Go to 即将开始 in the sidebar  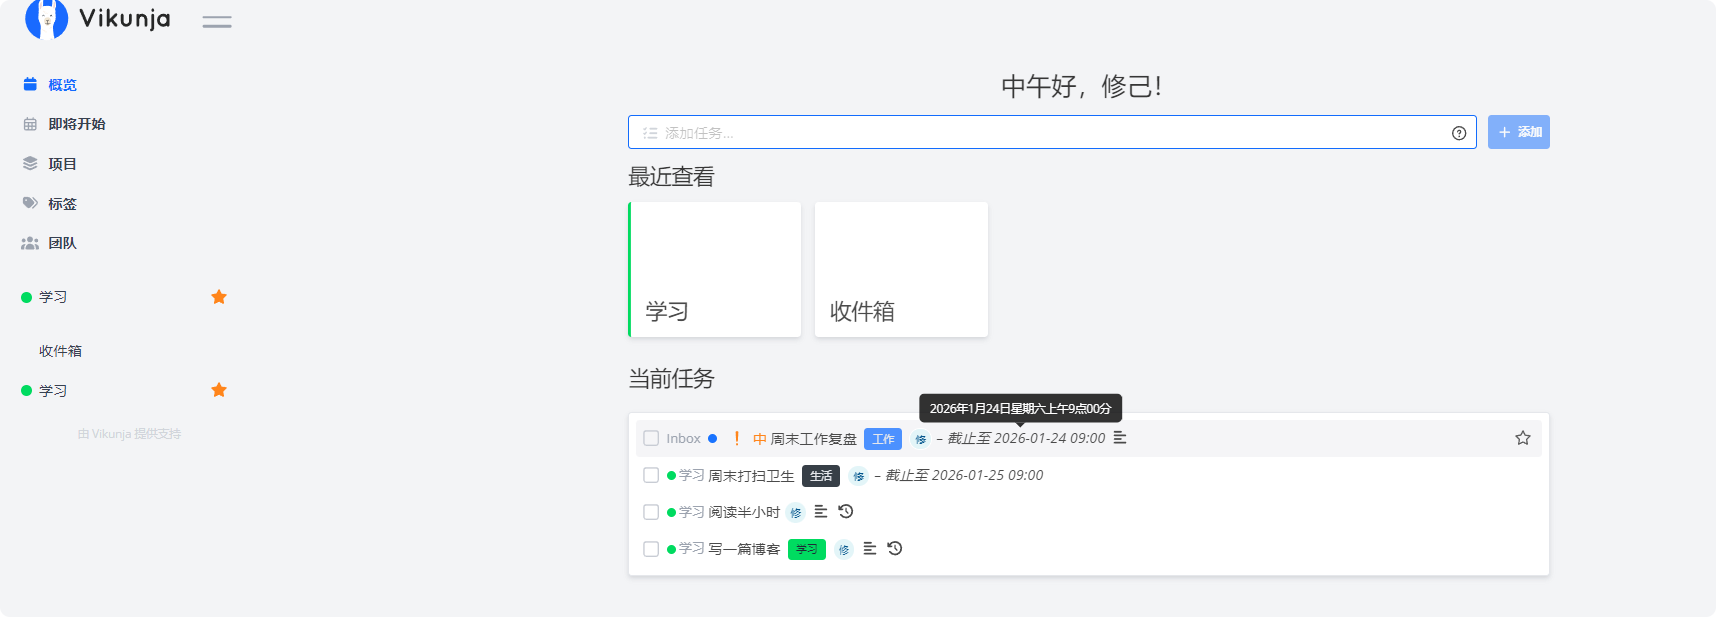(x=77, y=124)
